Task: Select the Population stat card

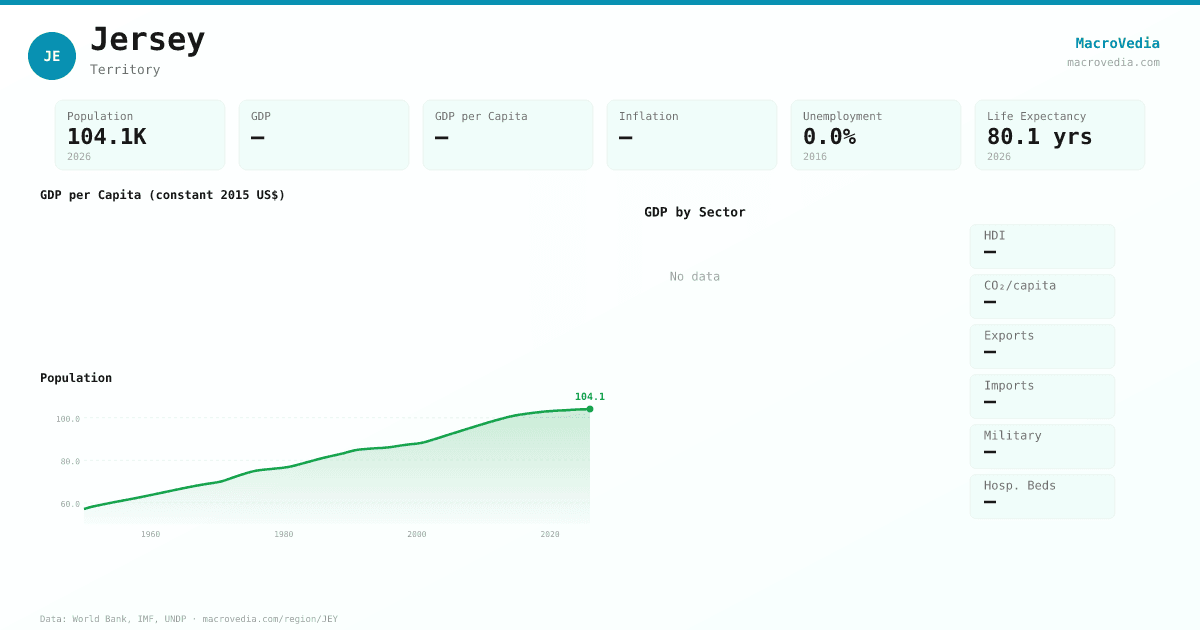Action: (x=140, y=135)
